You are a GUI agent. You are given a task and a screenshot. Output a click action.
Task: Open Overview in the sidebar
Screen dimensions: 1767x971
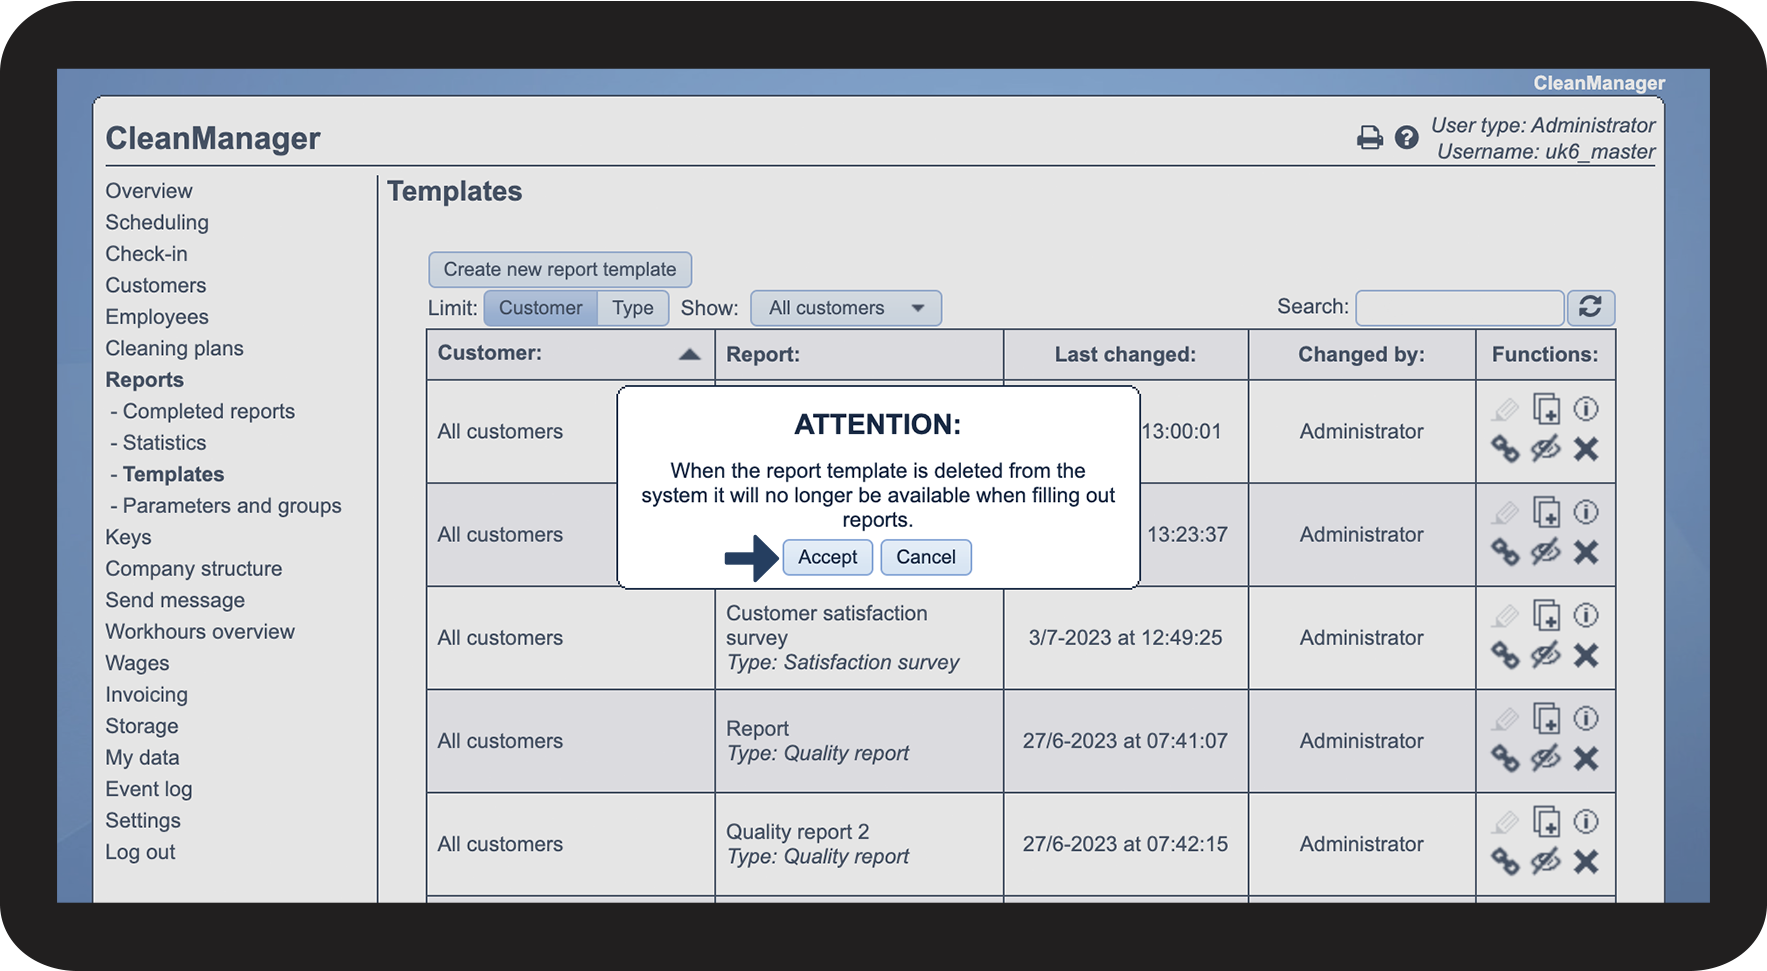coord(149,191)
